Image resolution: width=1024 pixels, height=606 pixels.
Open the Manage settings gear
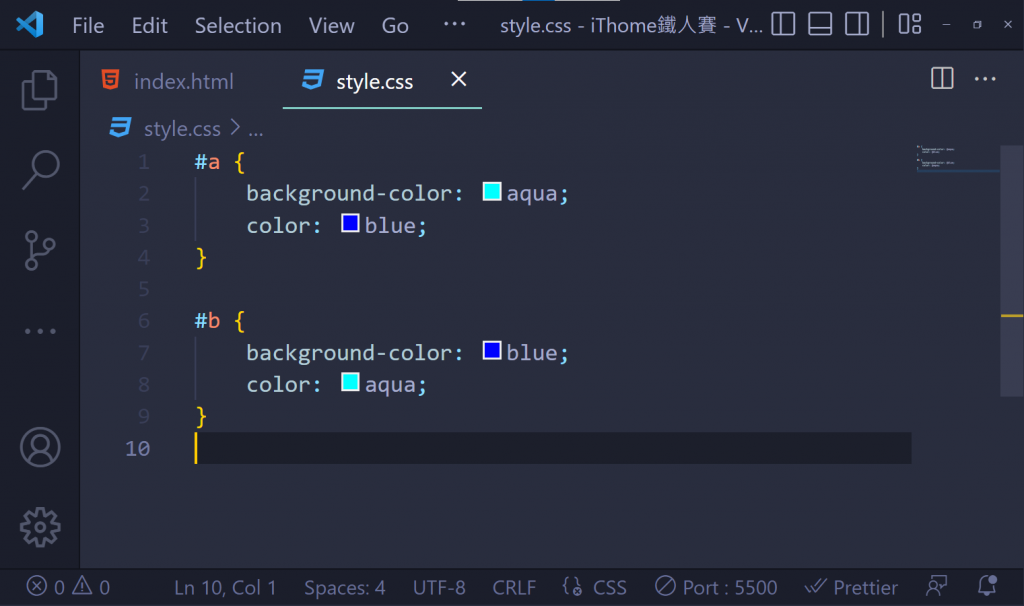pyautogui.click(x=40, y=527)
